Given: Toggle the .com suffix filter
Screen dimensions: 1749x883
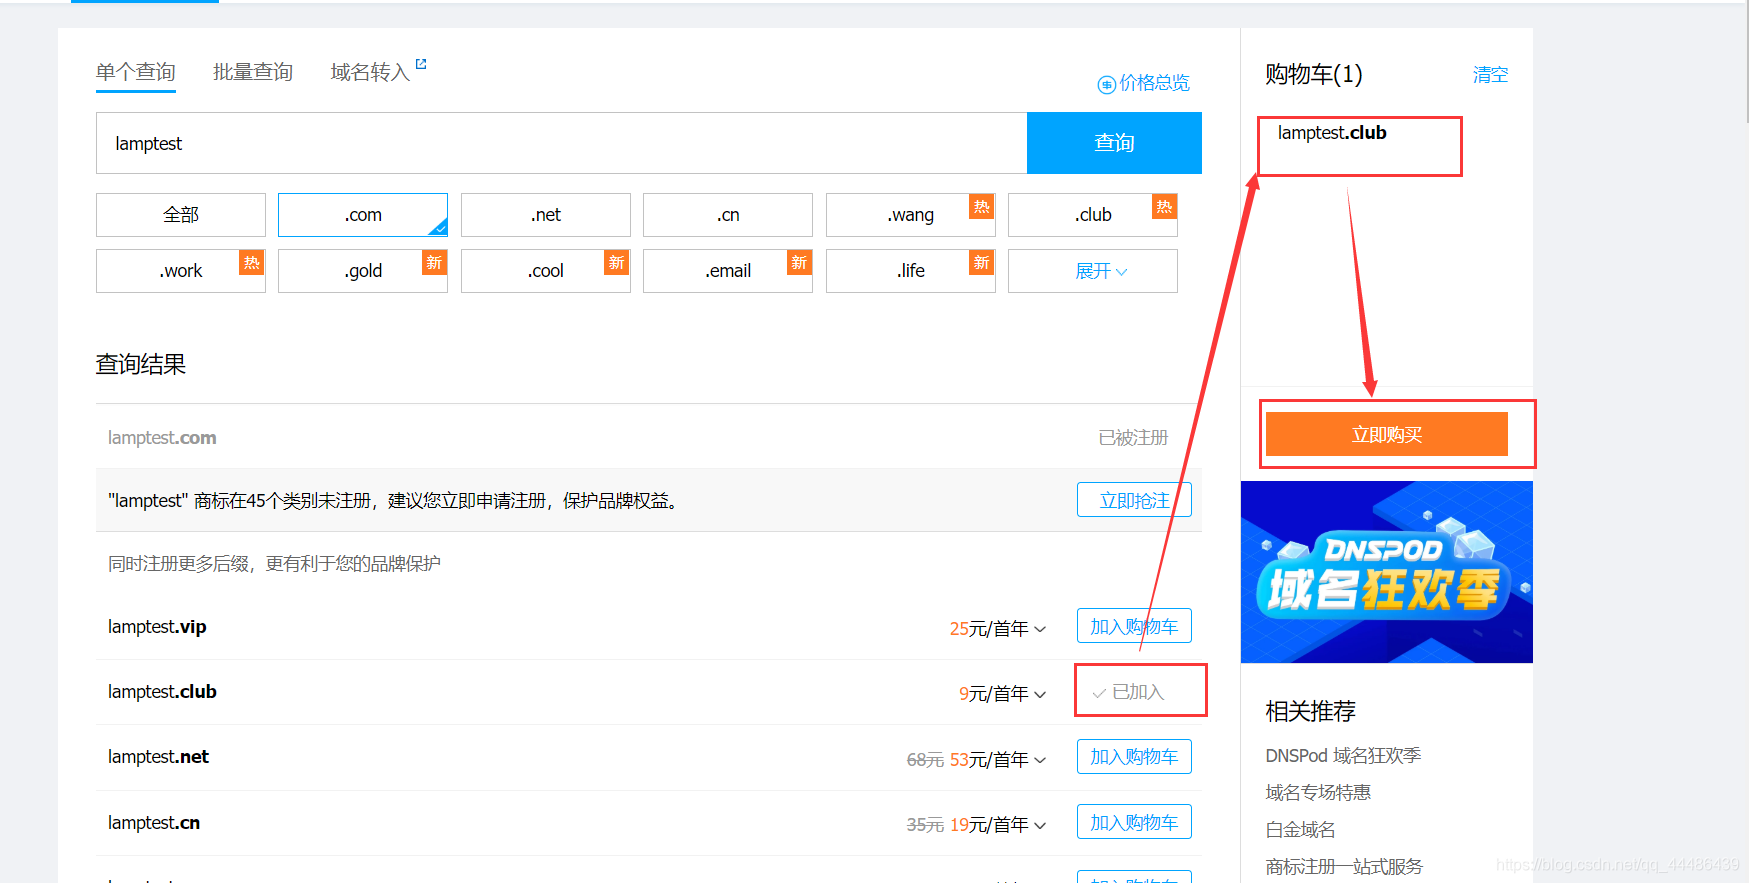Looking at the screenshot, I should pyautogui.click(x=363, y=215).
